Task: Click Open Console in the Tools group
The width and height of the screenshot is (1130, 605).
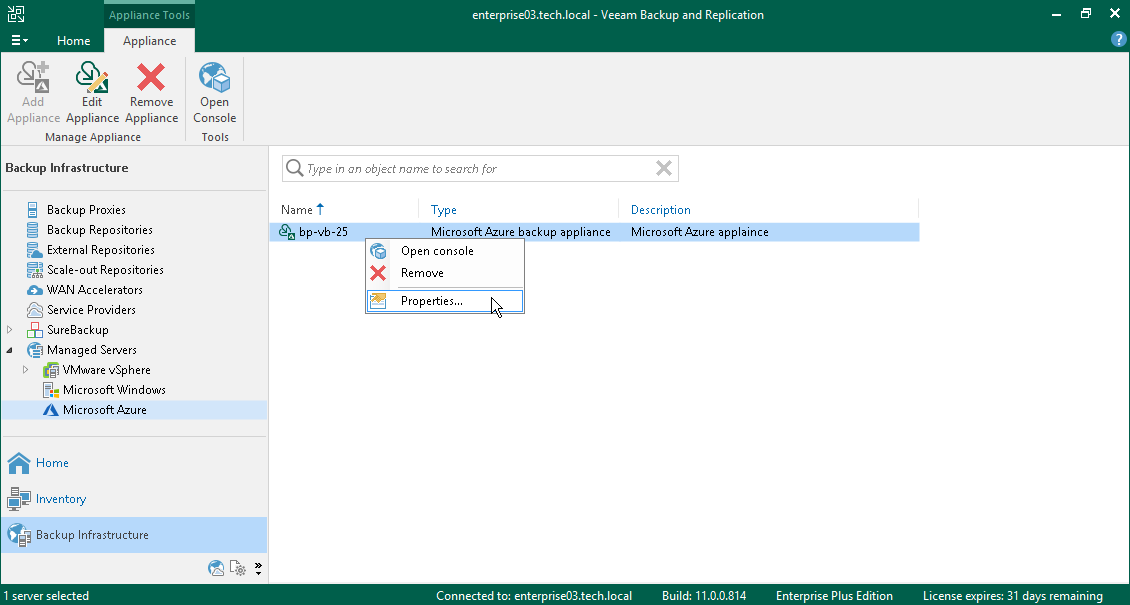Action: click(x=215, y=92)
